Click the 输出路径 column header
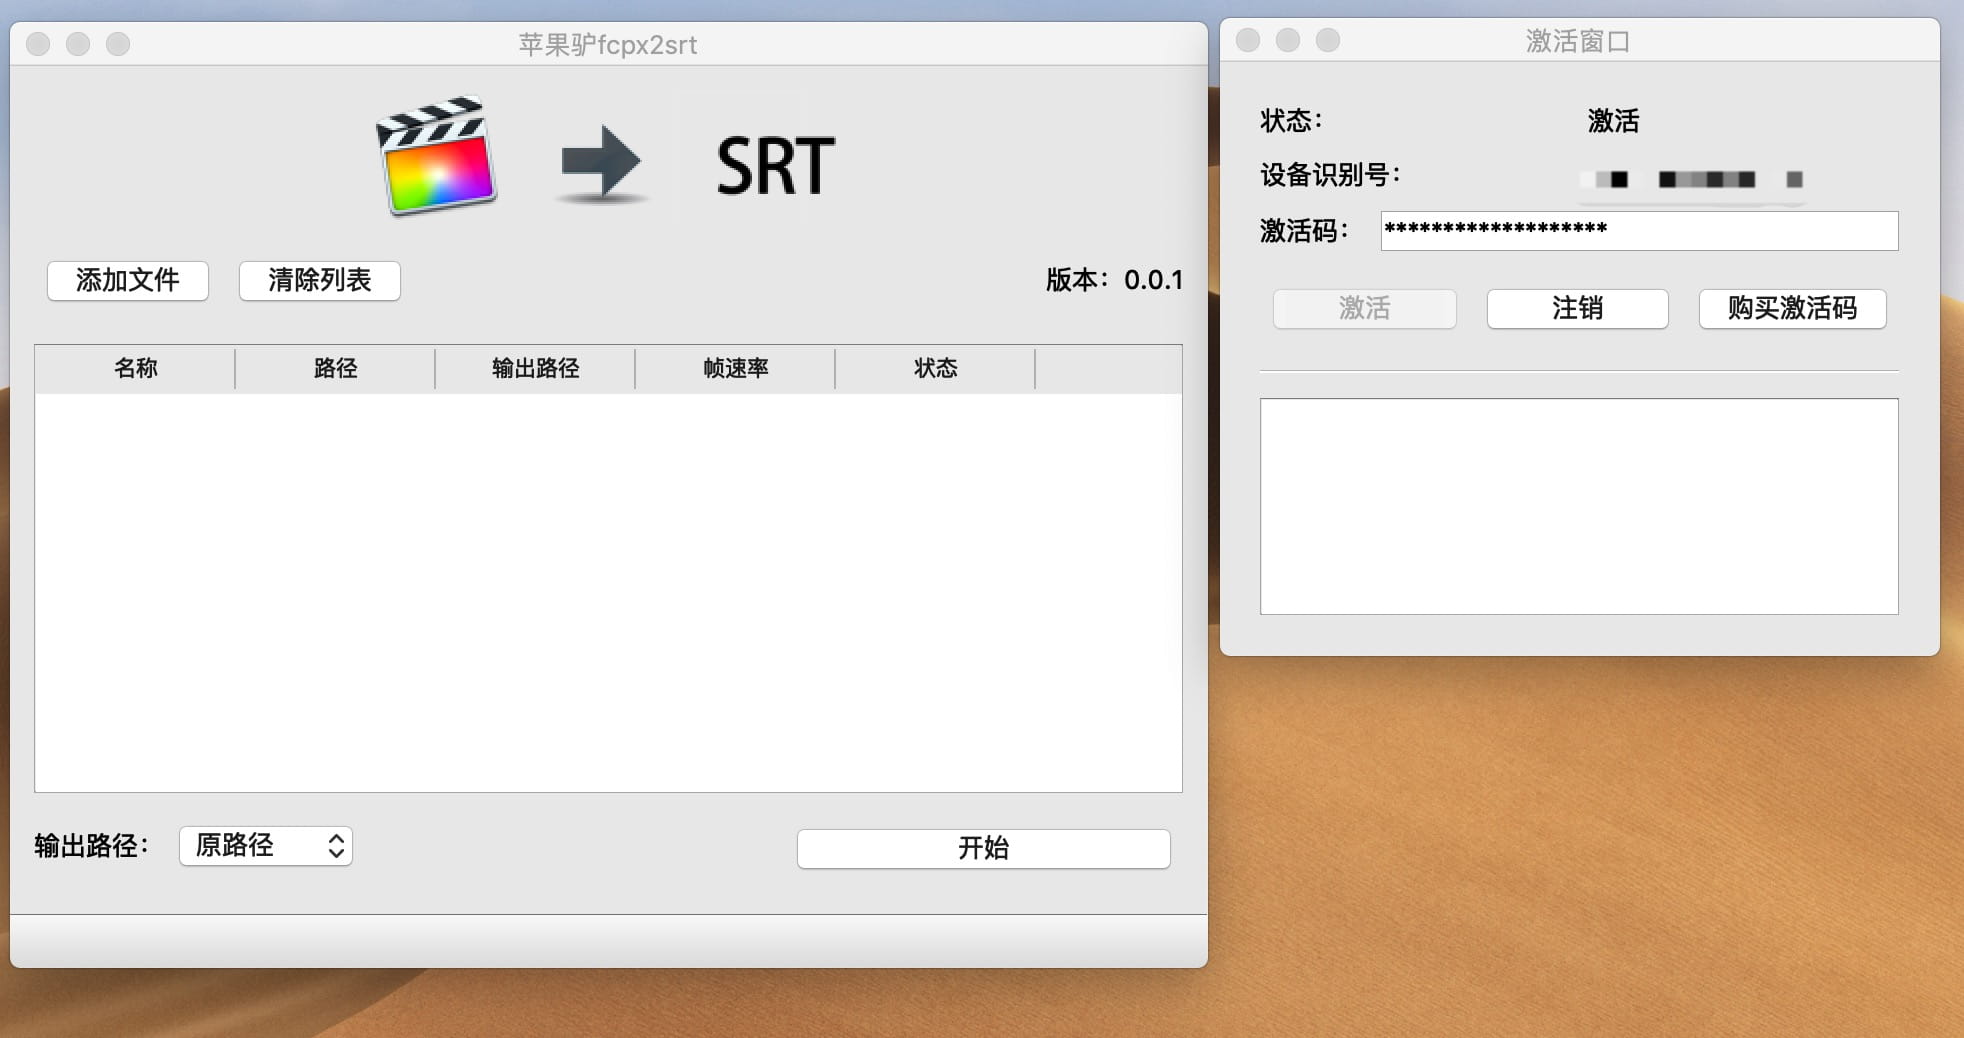The width and height of the screenshot is (1964, 1038). (535, 368)
